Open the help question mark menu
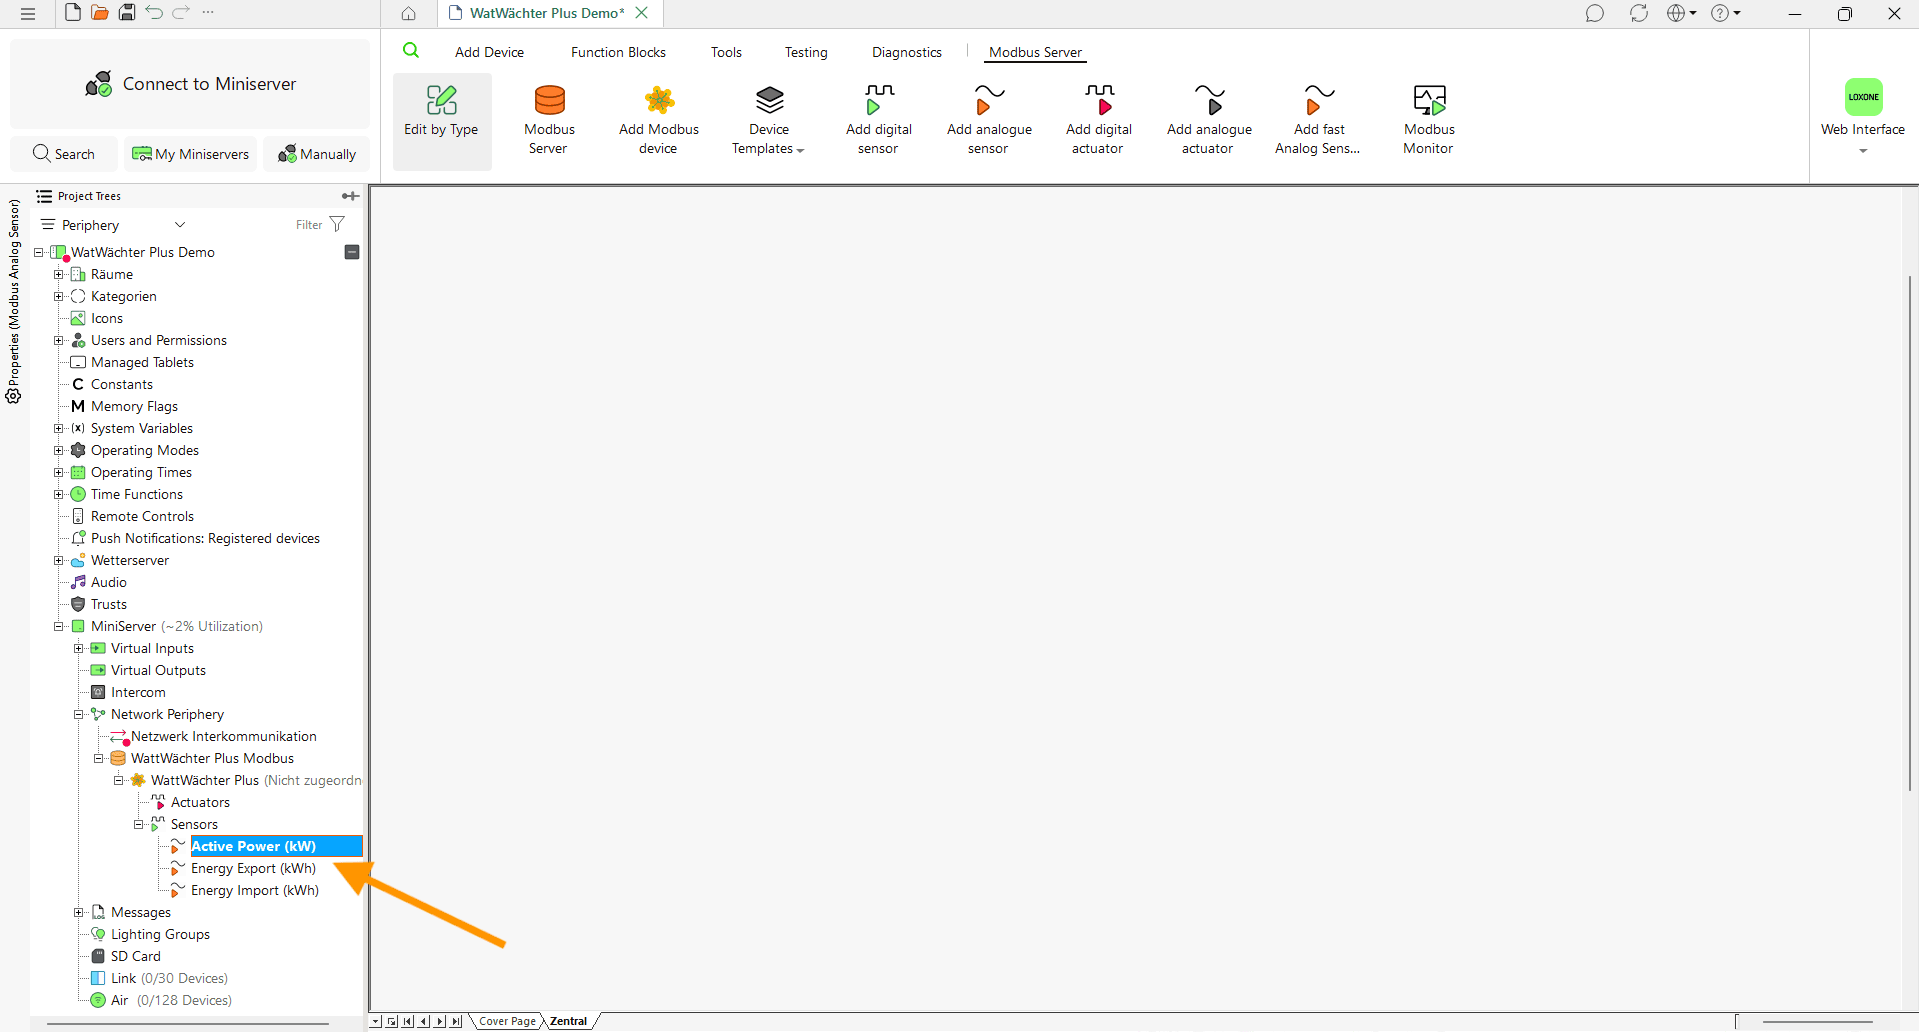Image resolution: width=1919 pixels, height=1032 pixels. (1726, 14)
